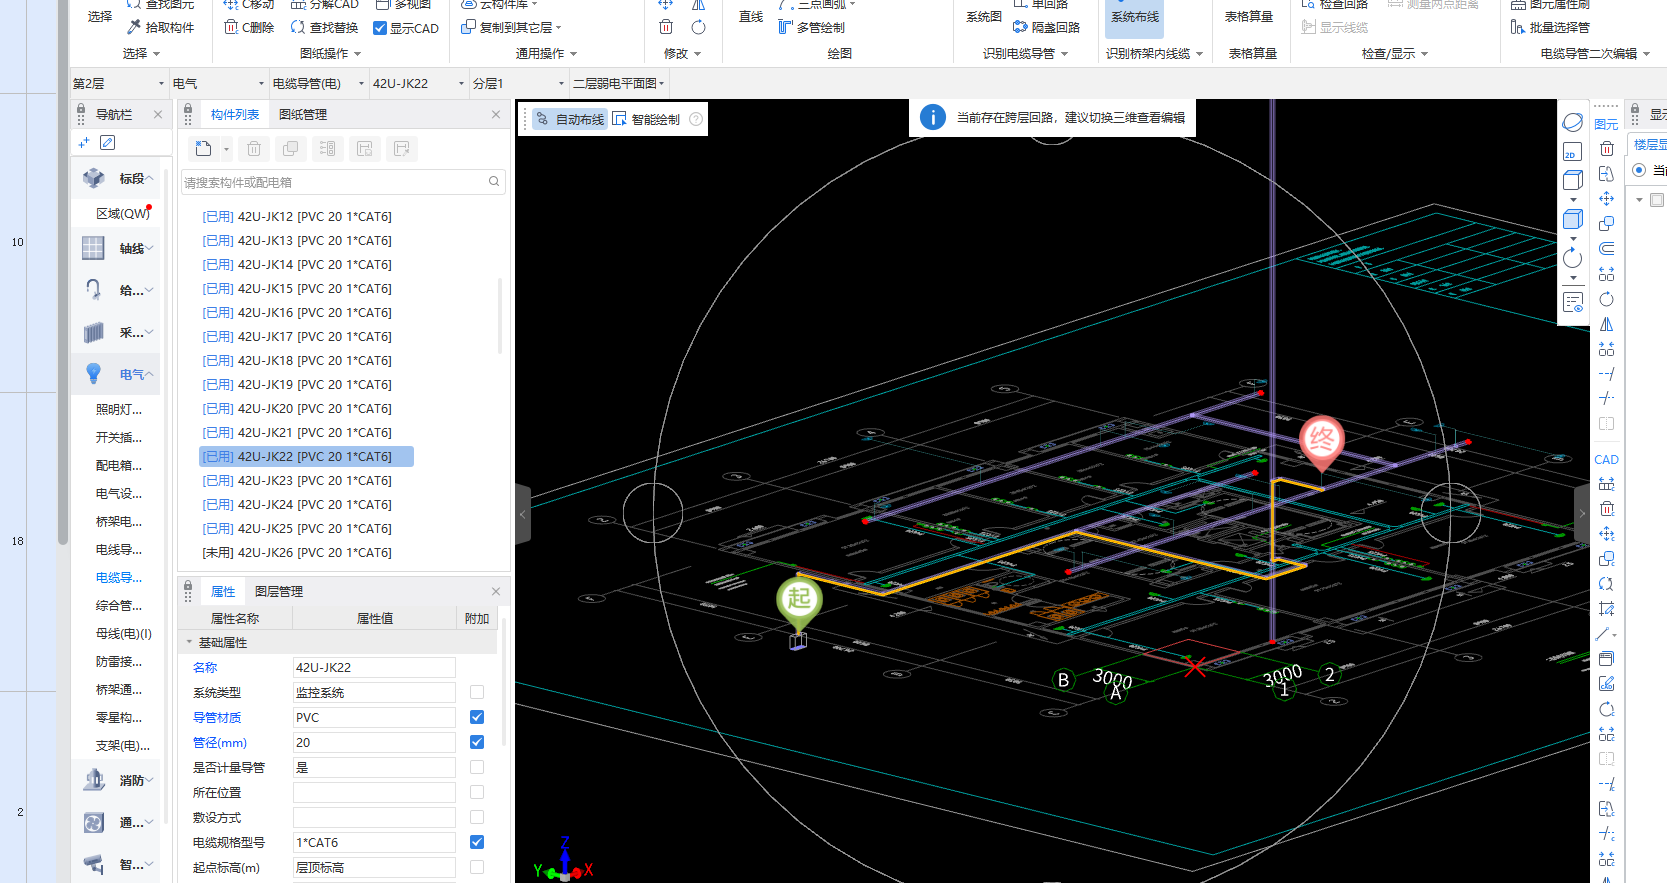1667x883 pixels.
Task: Open the 第2层 floor dropdown
Action: (x=118, y=83)
